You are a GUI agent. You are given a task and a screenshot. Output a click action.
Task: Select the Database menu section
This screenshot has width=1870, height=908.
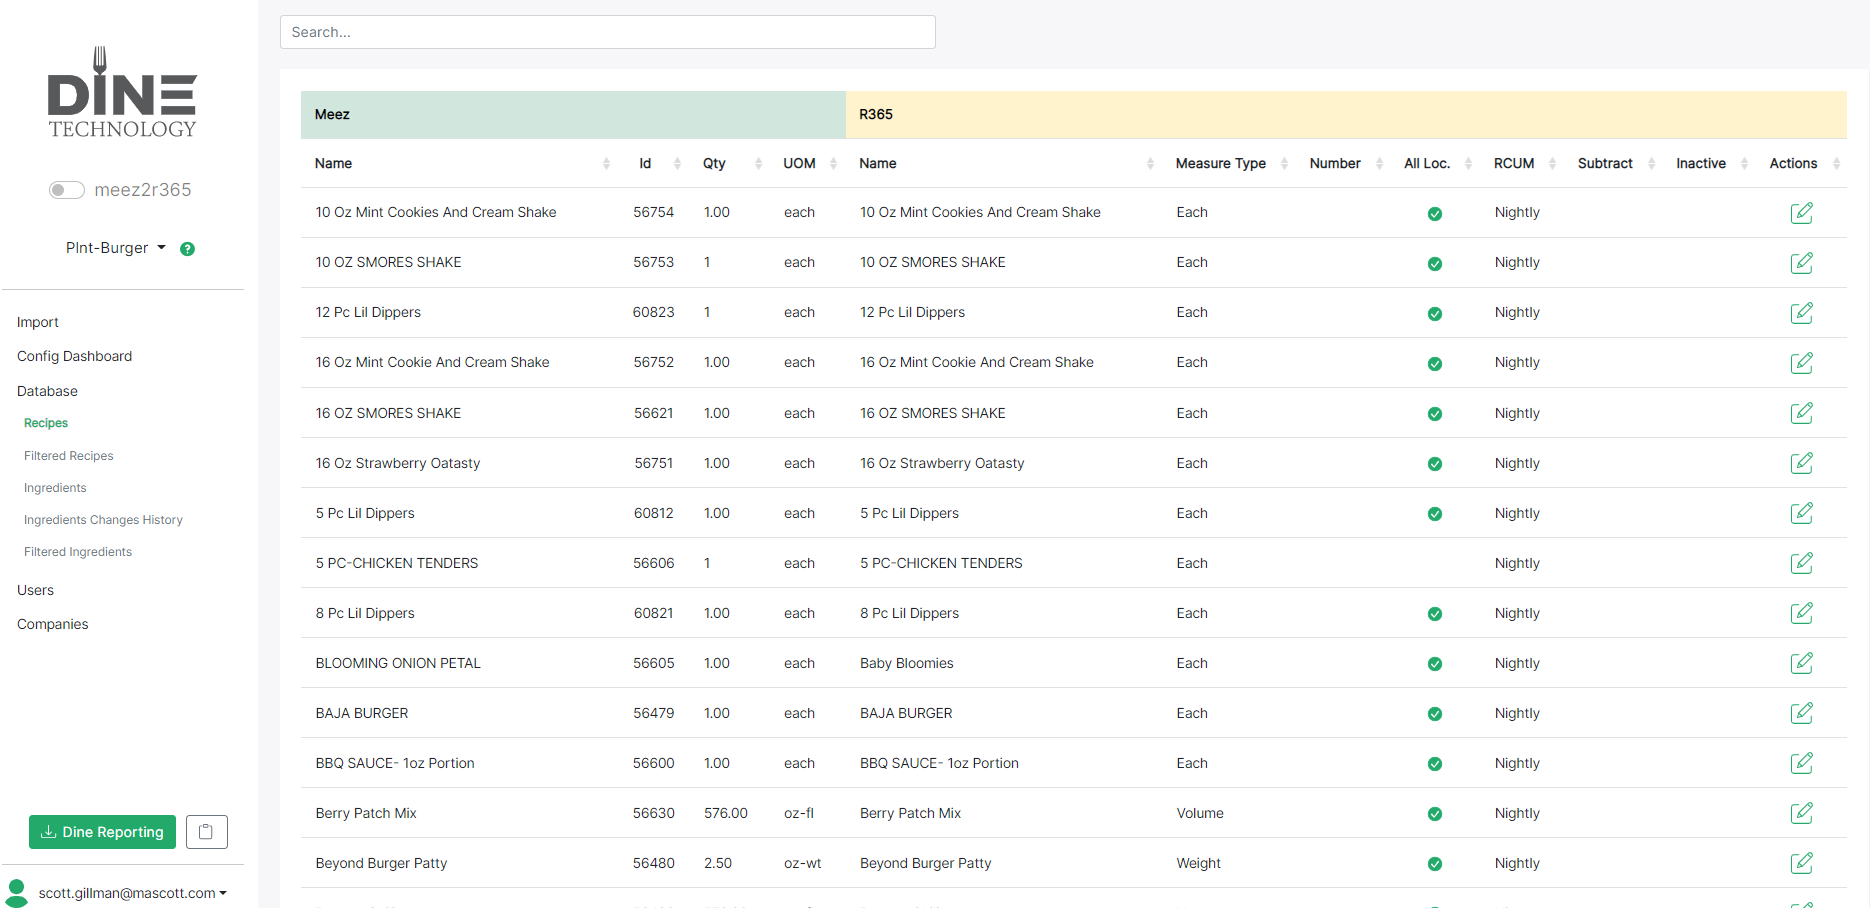tap(47, 391)
